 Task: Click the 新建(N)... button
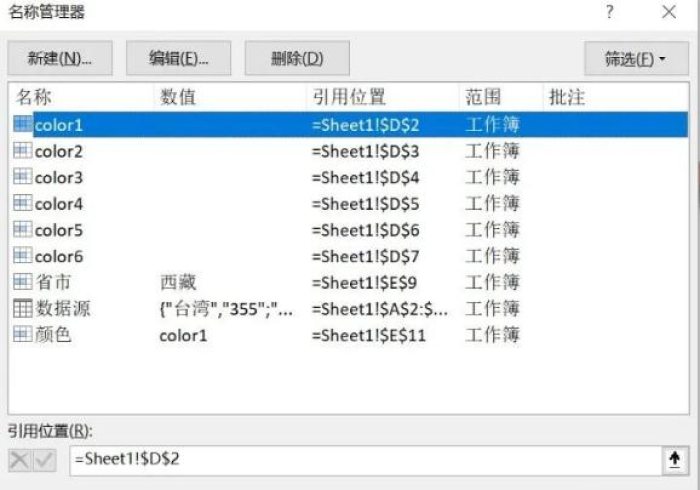60,58
